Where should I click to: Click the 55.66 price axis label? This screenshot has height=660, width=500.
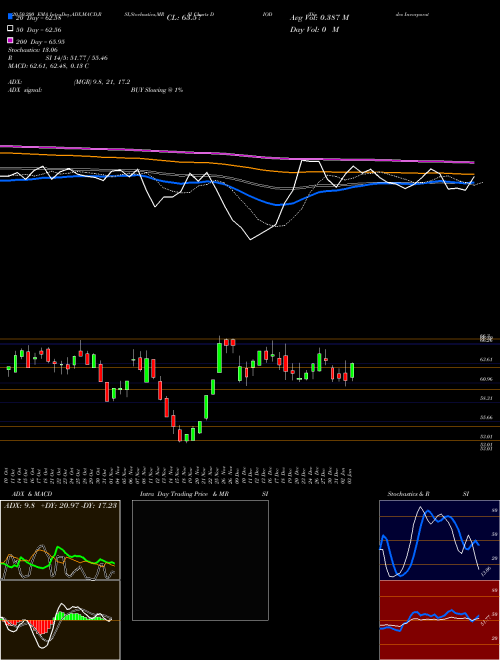coord(486,418)
